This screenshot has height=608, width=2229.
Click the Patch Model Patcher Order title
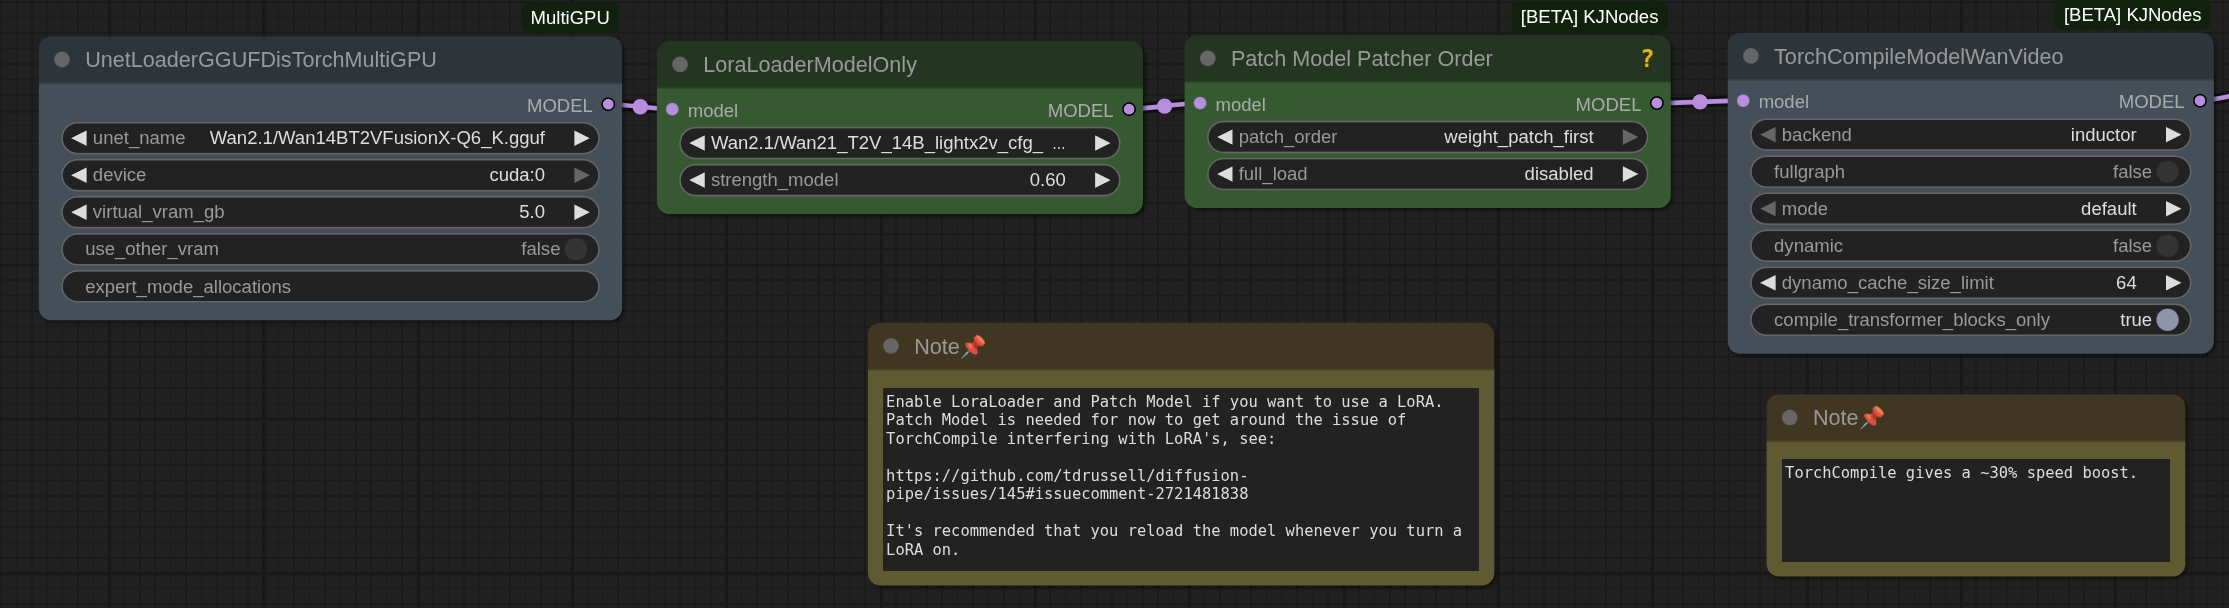(x=1361, y=59)
